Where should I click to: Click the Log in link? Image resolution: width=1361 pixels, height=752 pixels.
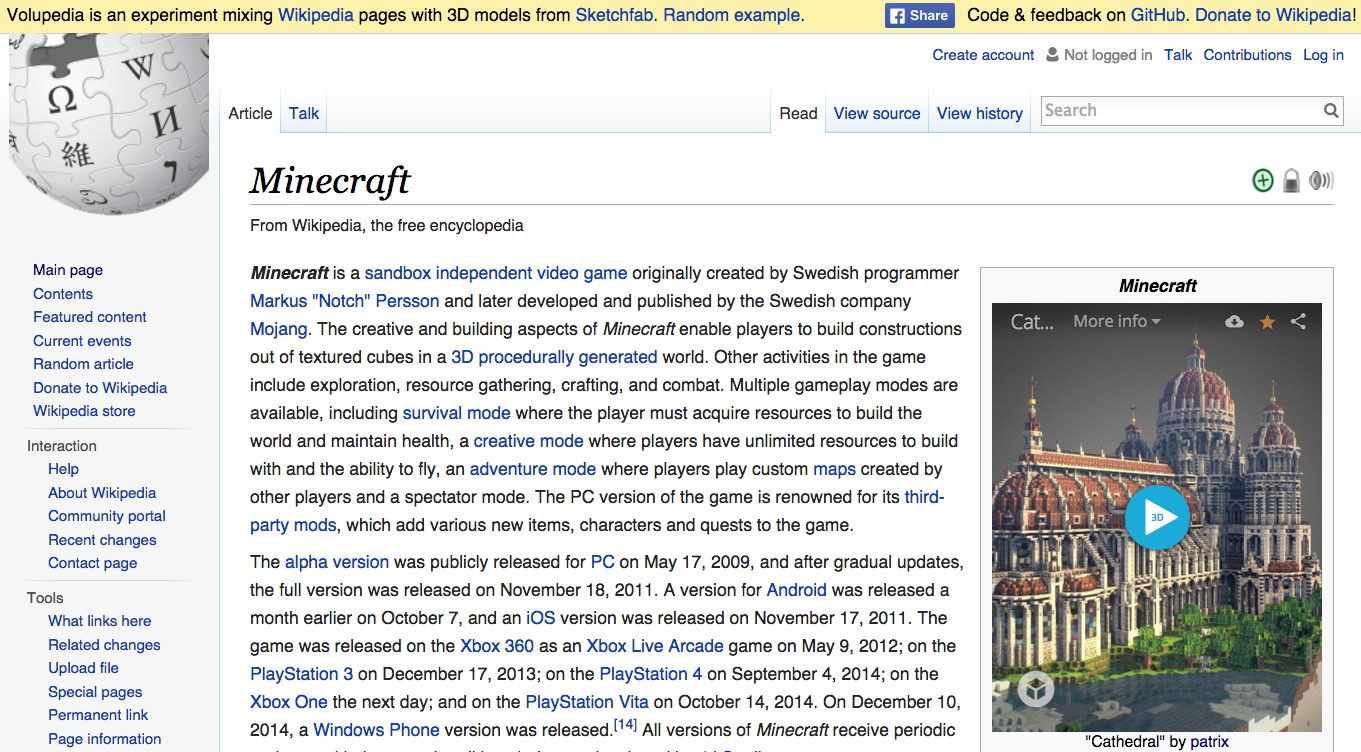pyautogui.click(x=1323, y=55)
